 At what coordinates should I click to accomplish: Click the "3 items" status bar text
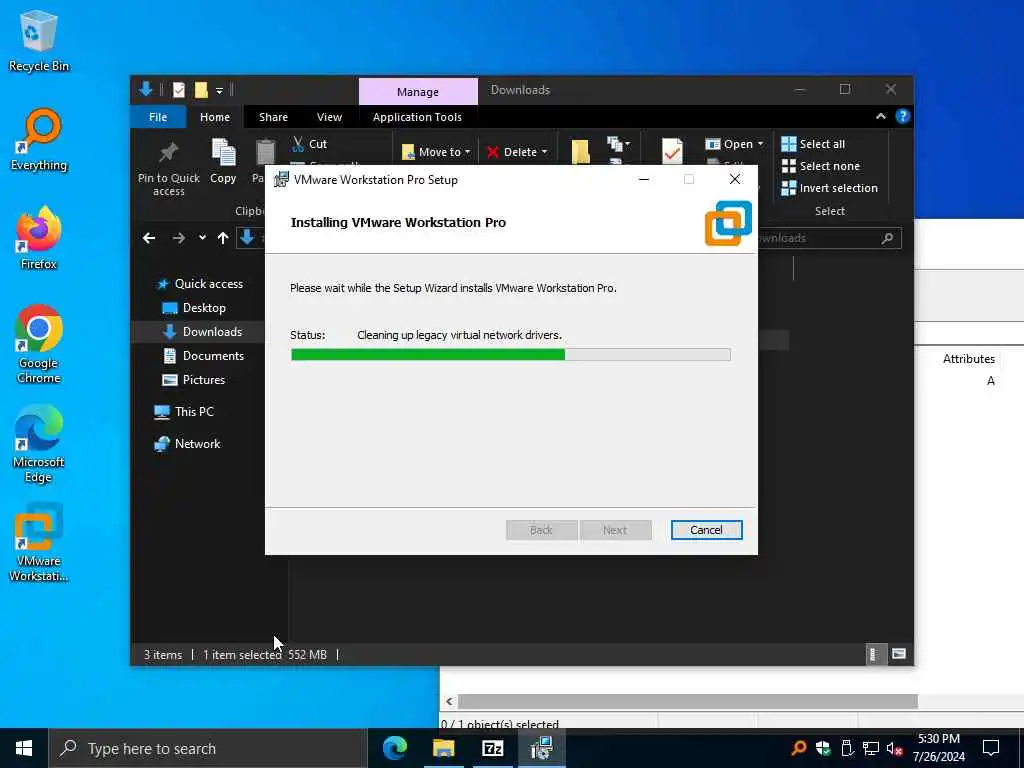[x=163, y=654]
